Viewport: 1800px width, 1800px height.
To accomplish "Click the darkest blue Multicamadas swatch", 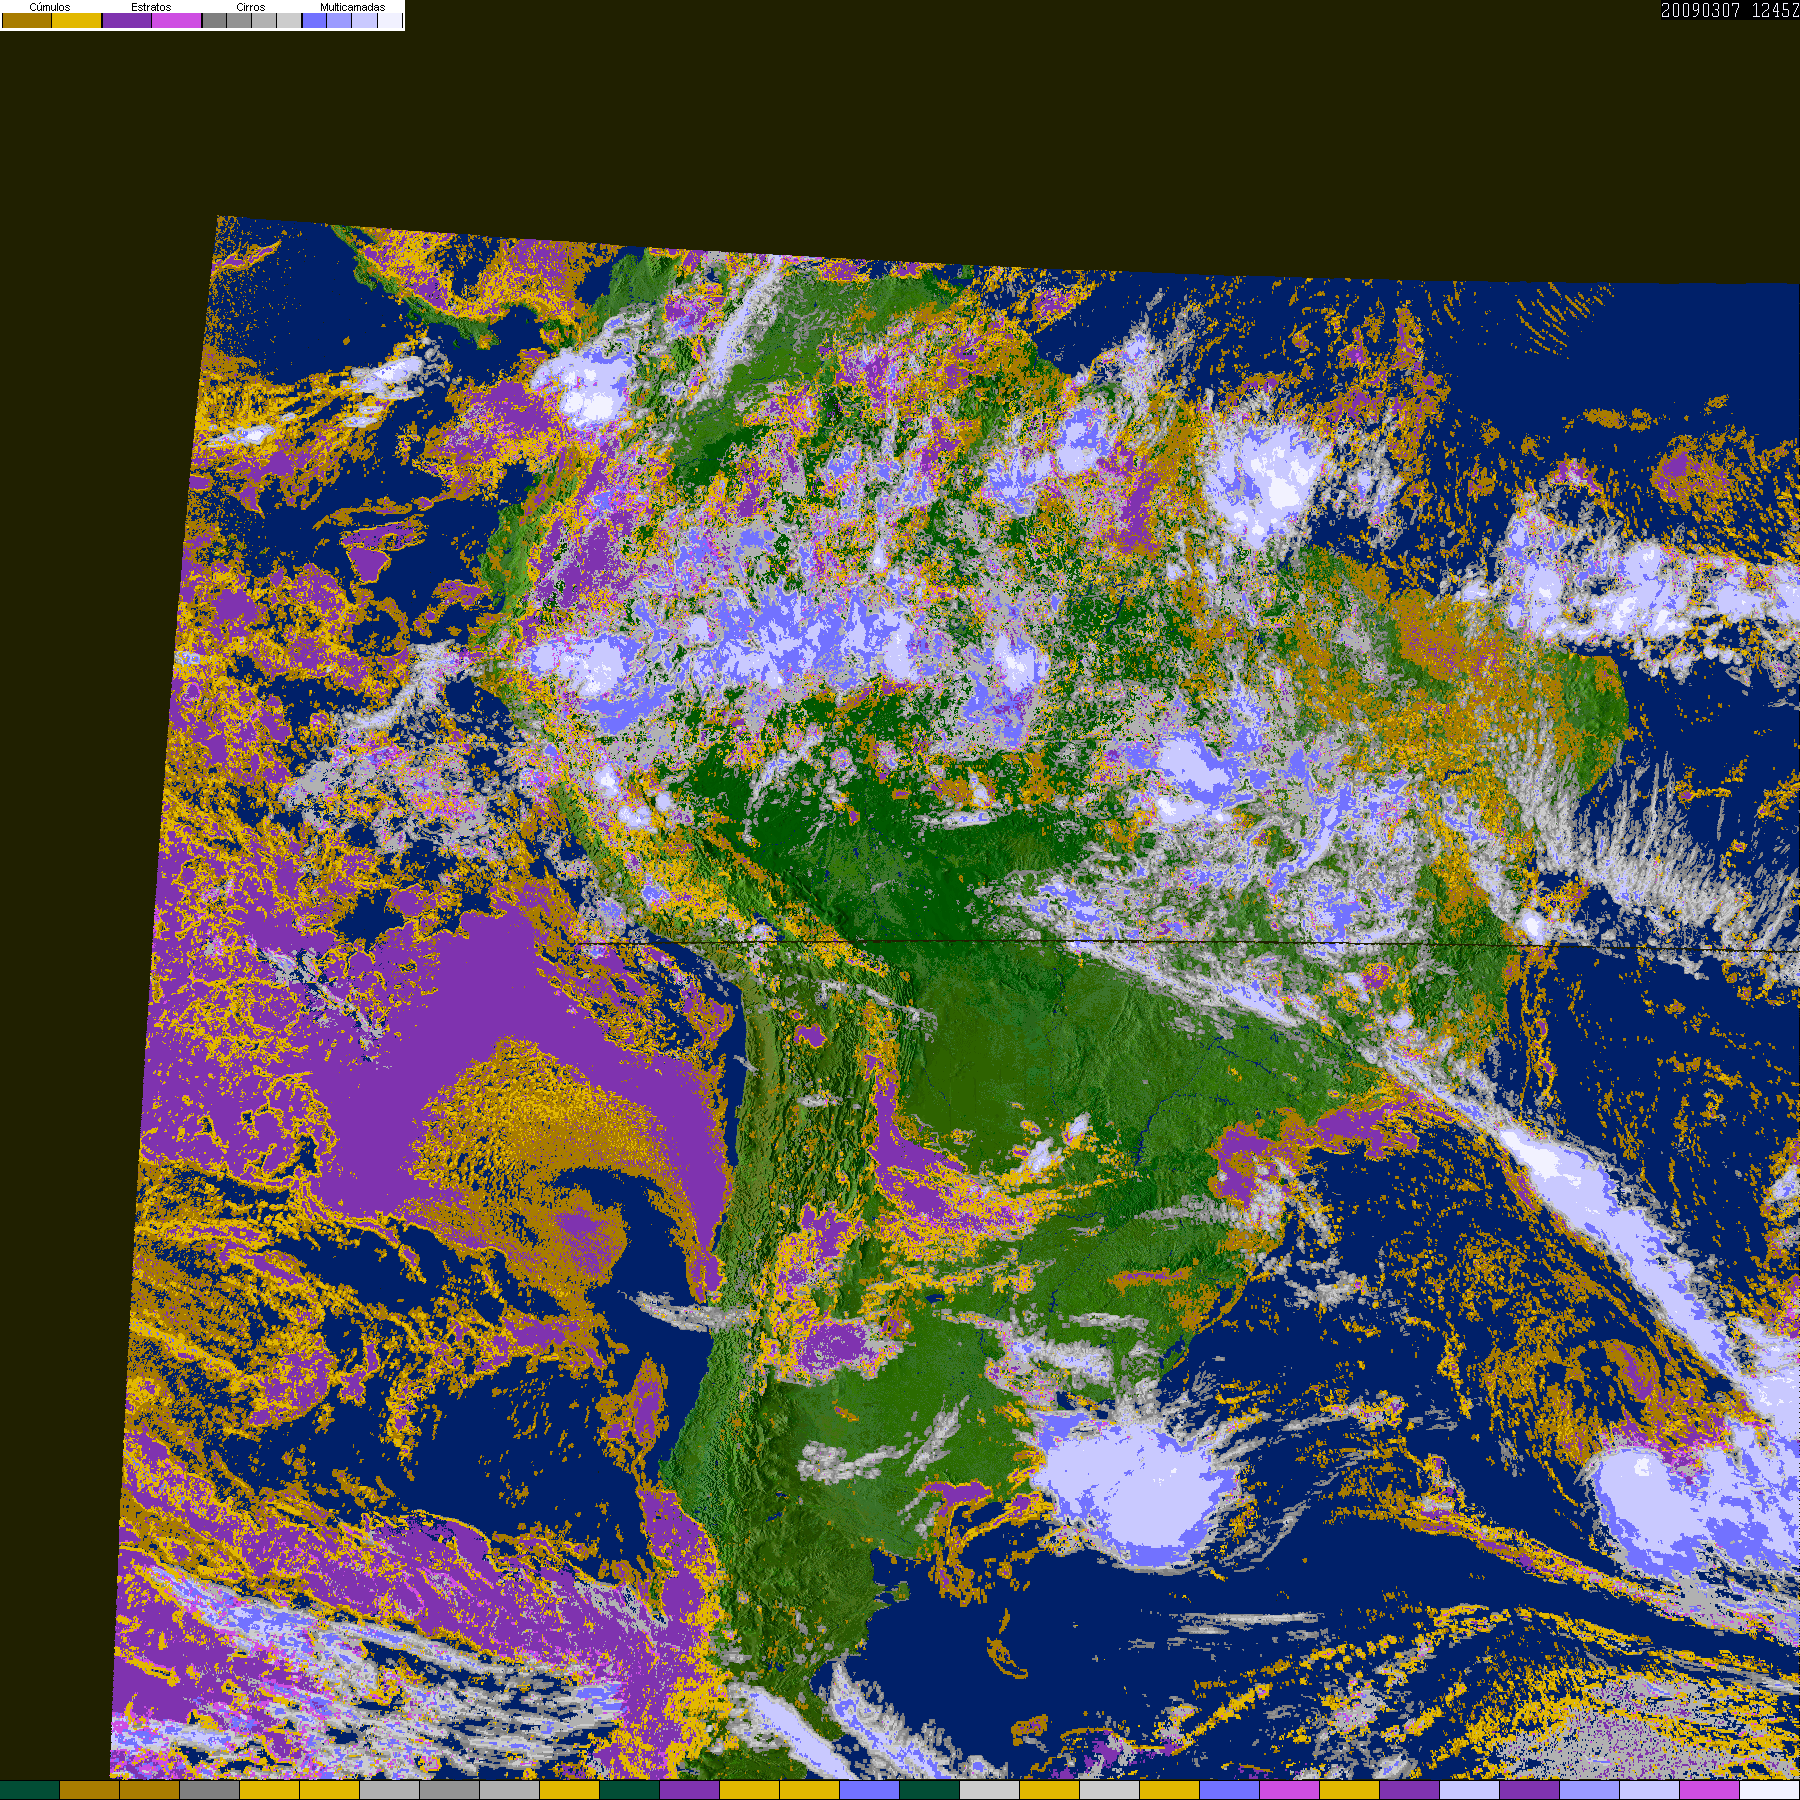I will (314, 20).
